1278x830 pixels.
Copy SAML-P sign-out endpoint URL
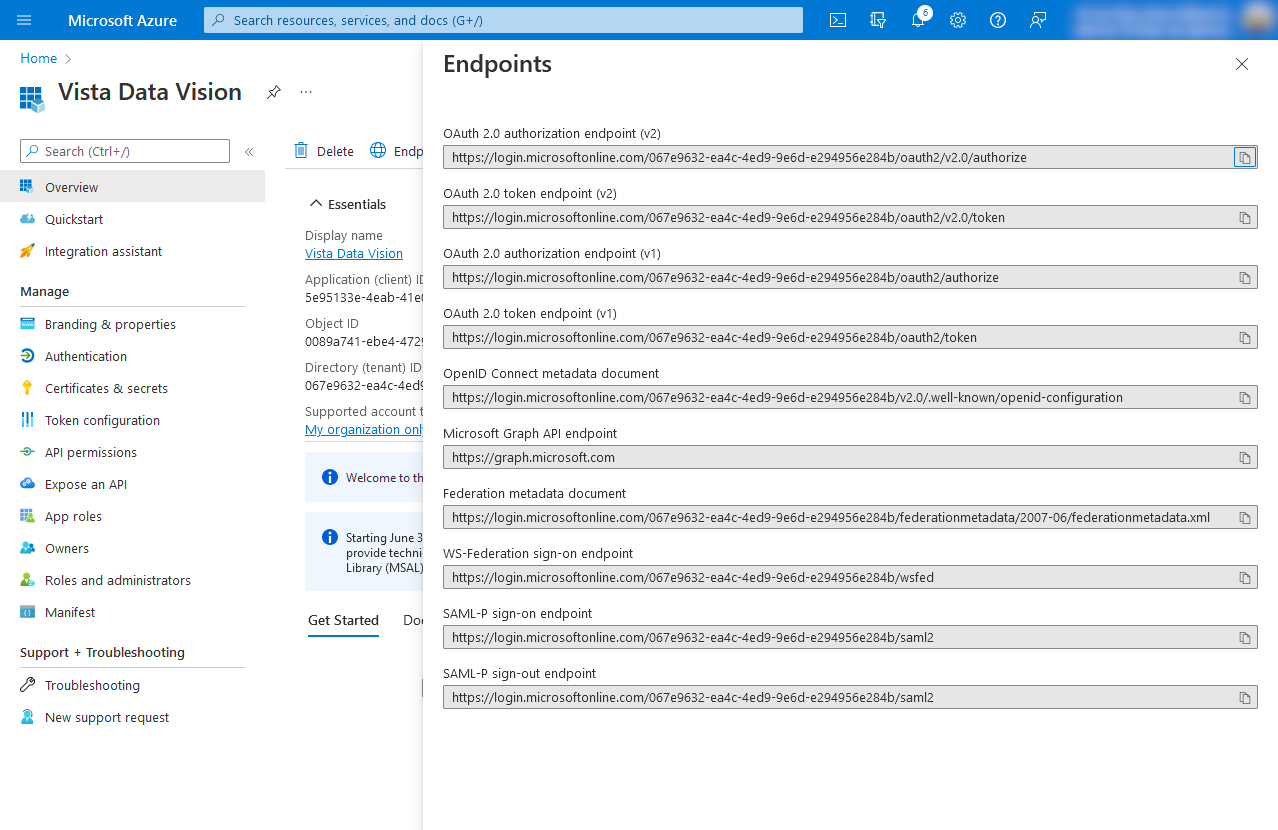point(1245,697)
